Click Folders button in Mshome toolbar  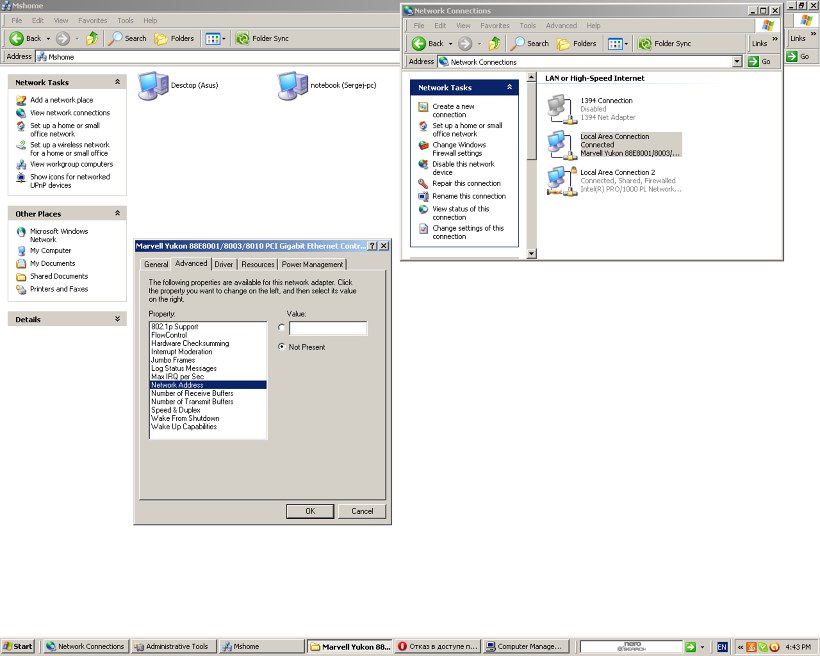pos(174,38)
